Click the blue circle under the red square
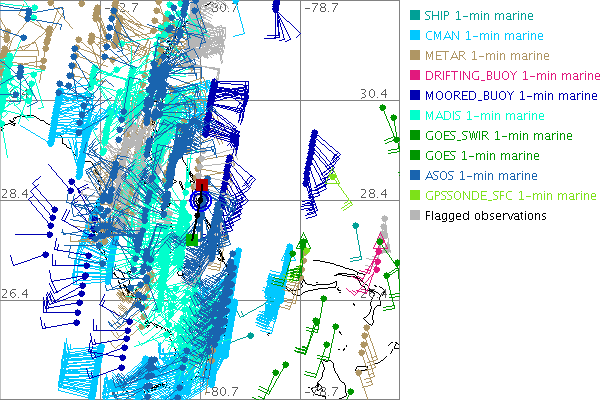 (200, 201)
